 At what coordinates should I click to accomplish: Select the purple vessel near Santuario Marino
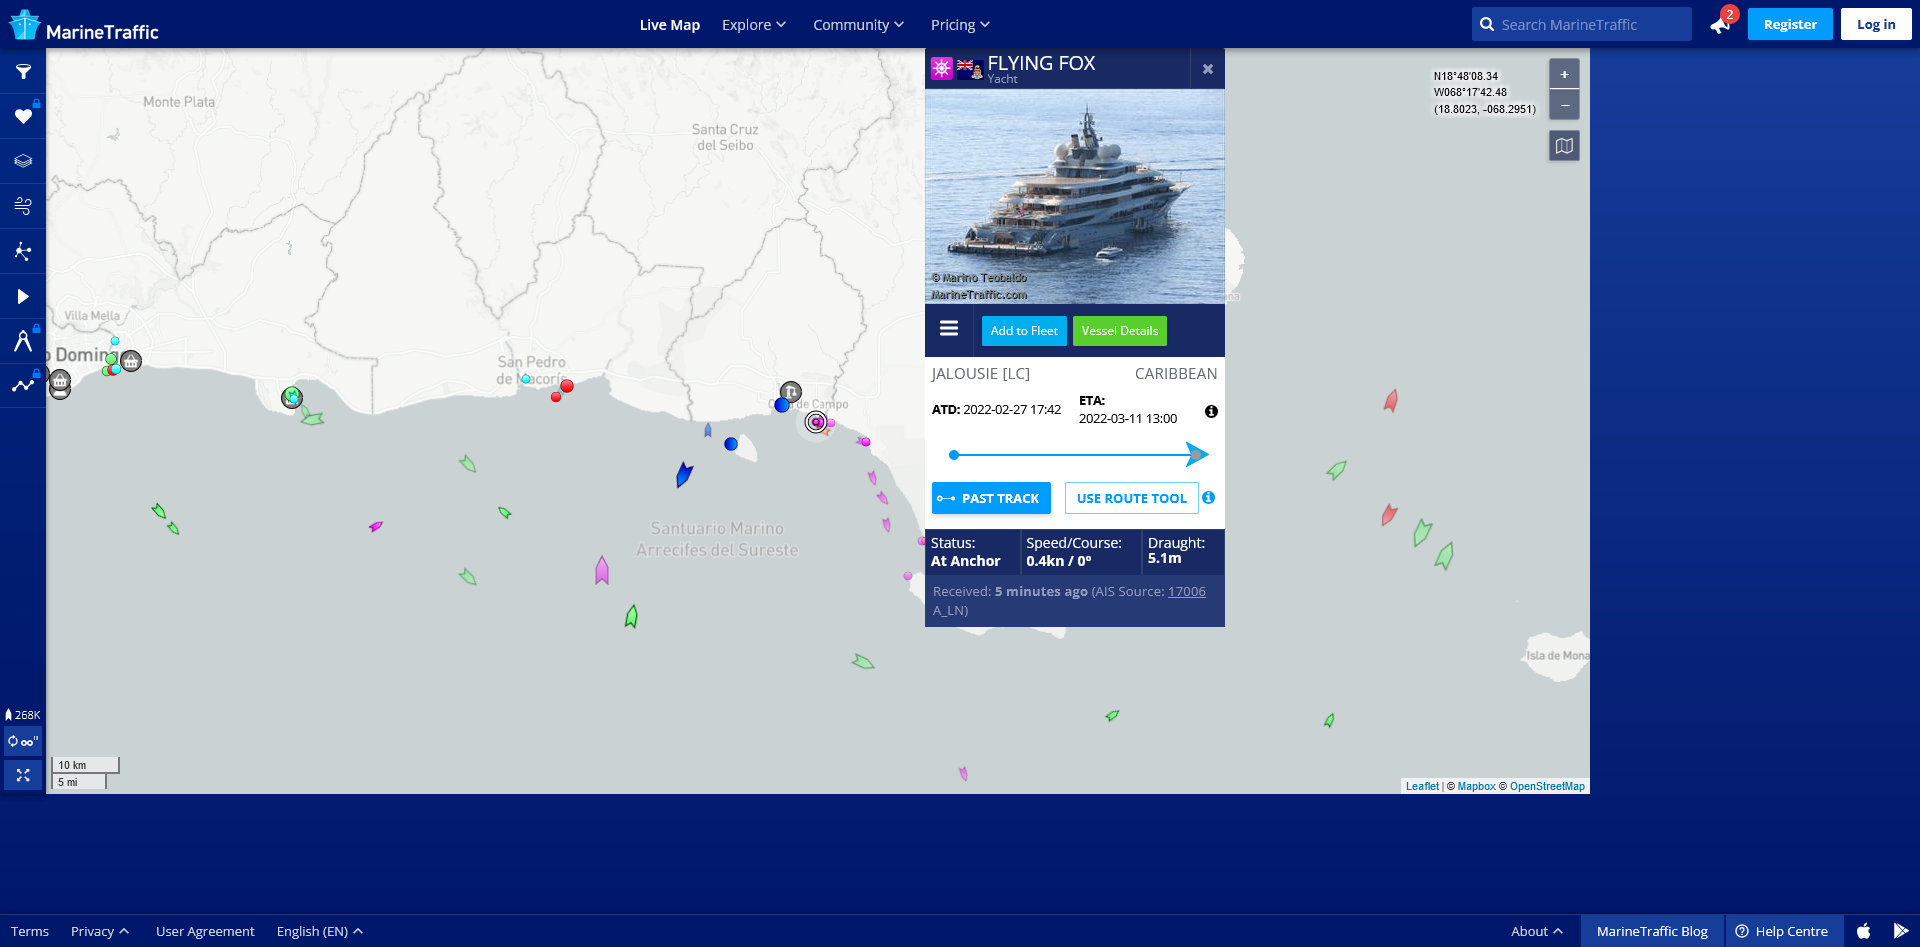pos(602,571)
